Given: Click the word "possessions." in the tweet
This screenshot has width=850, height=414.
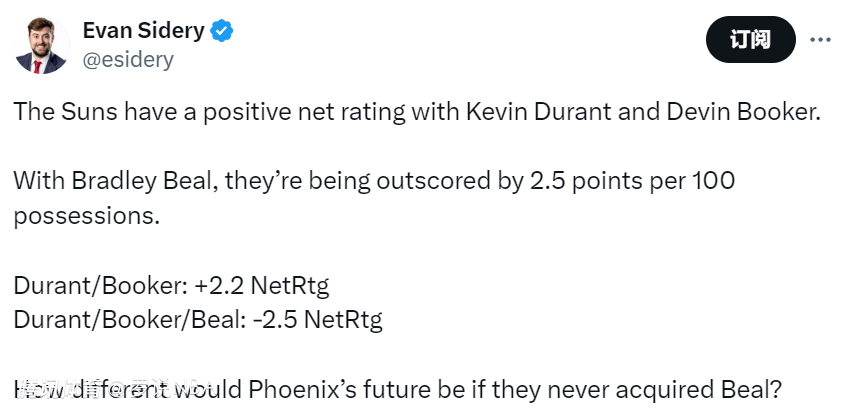Looking at the screenshot, I should tap(86, 216).
